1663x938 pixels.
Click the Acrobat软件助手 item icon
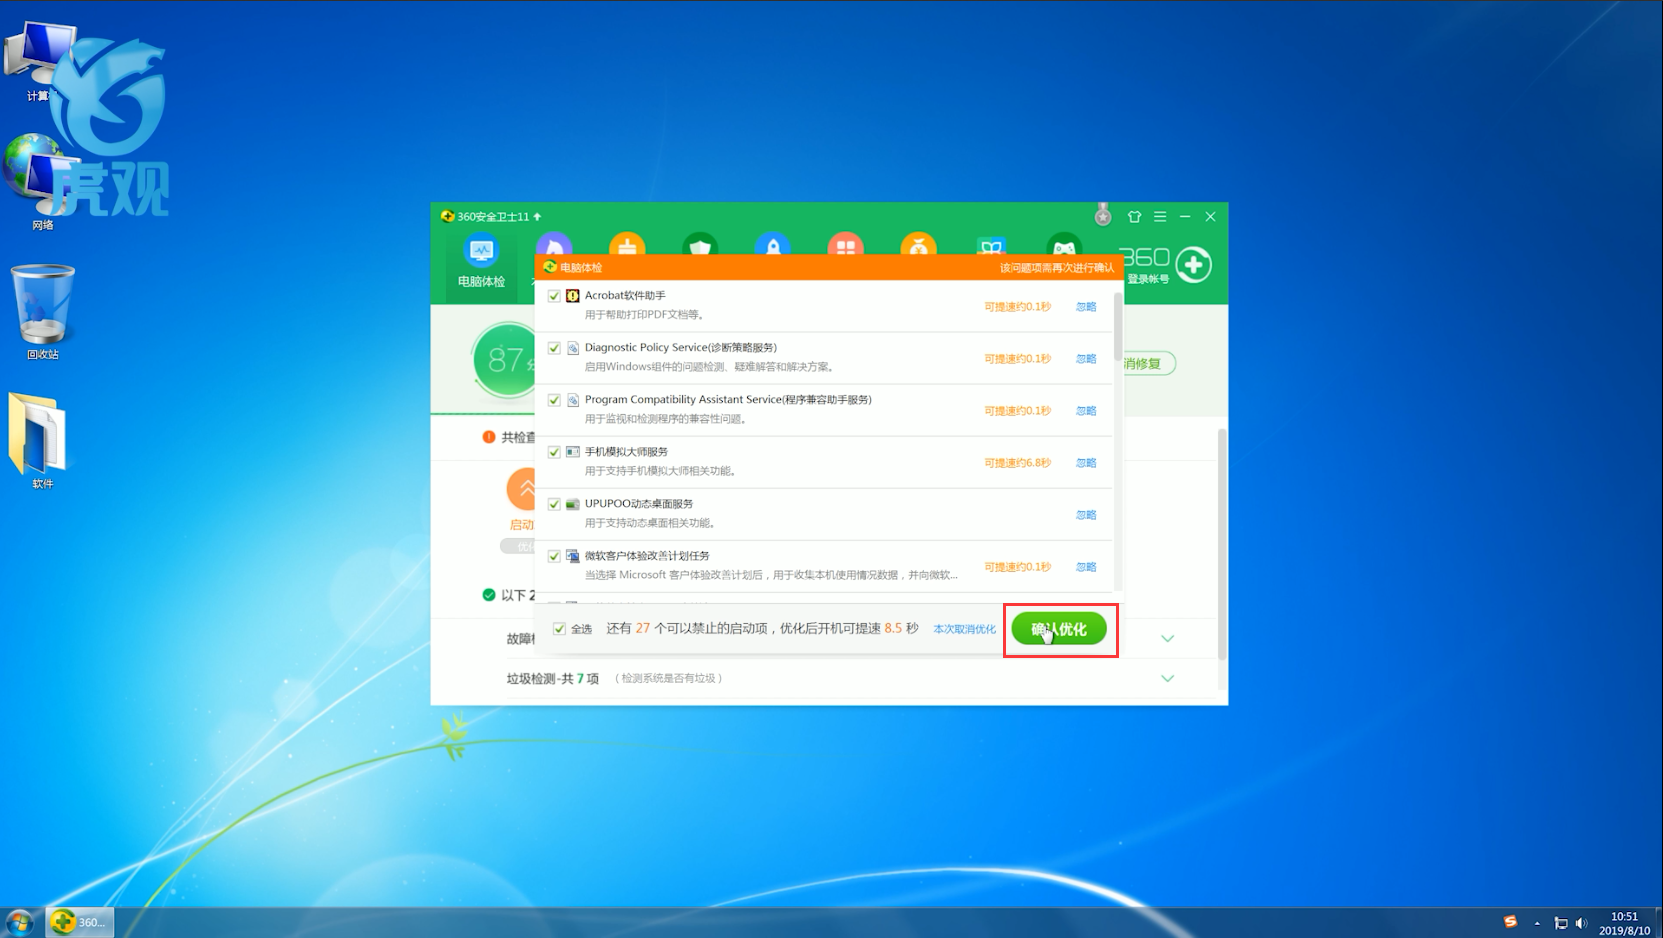[573, 296]
